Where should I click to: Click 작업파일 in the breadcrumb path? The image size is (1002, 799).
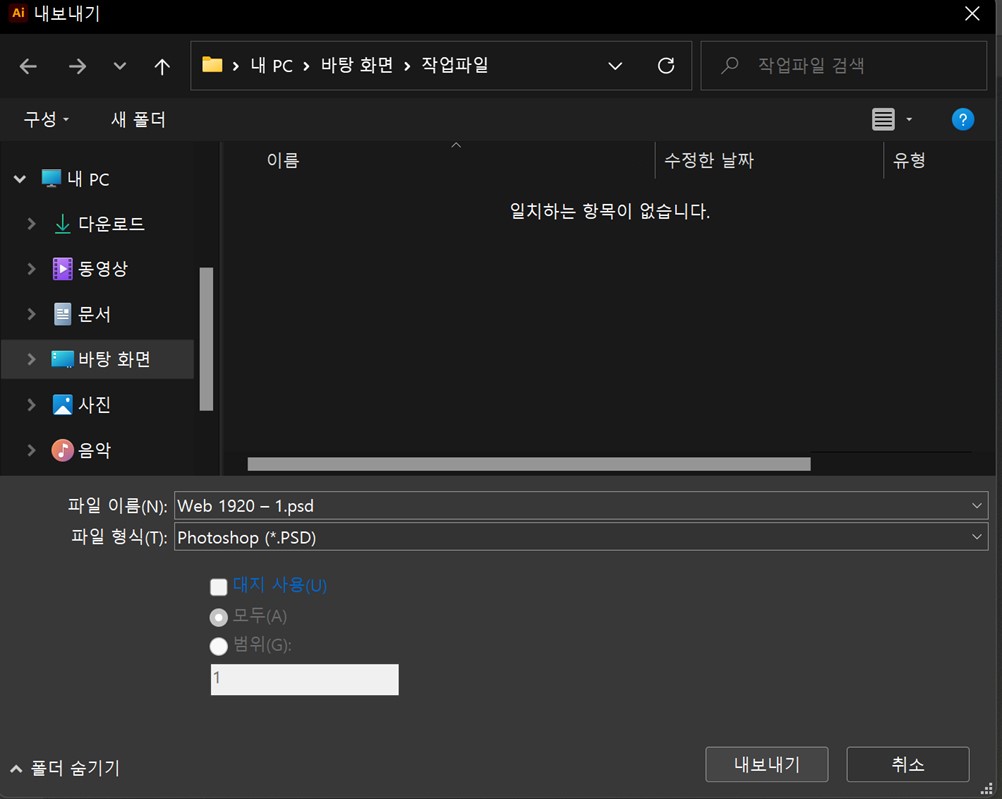pyautogui.click(x=454, y=65)
